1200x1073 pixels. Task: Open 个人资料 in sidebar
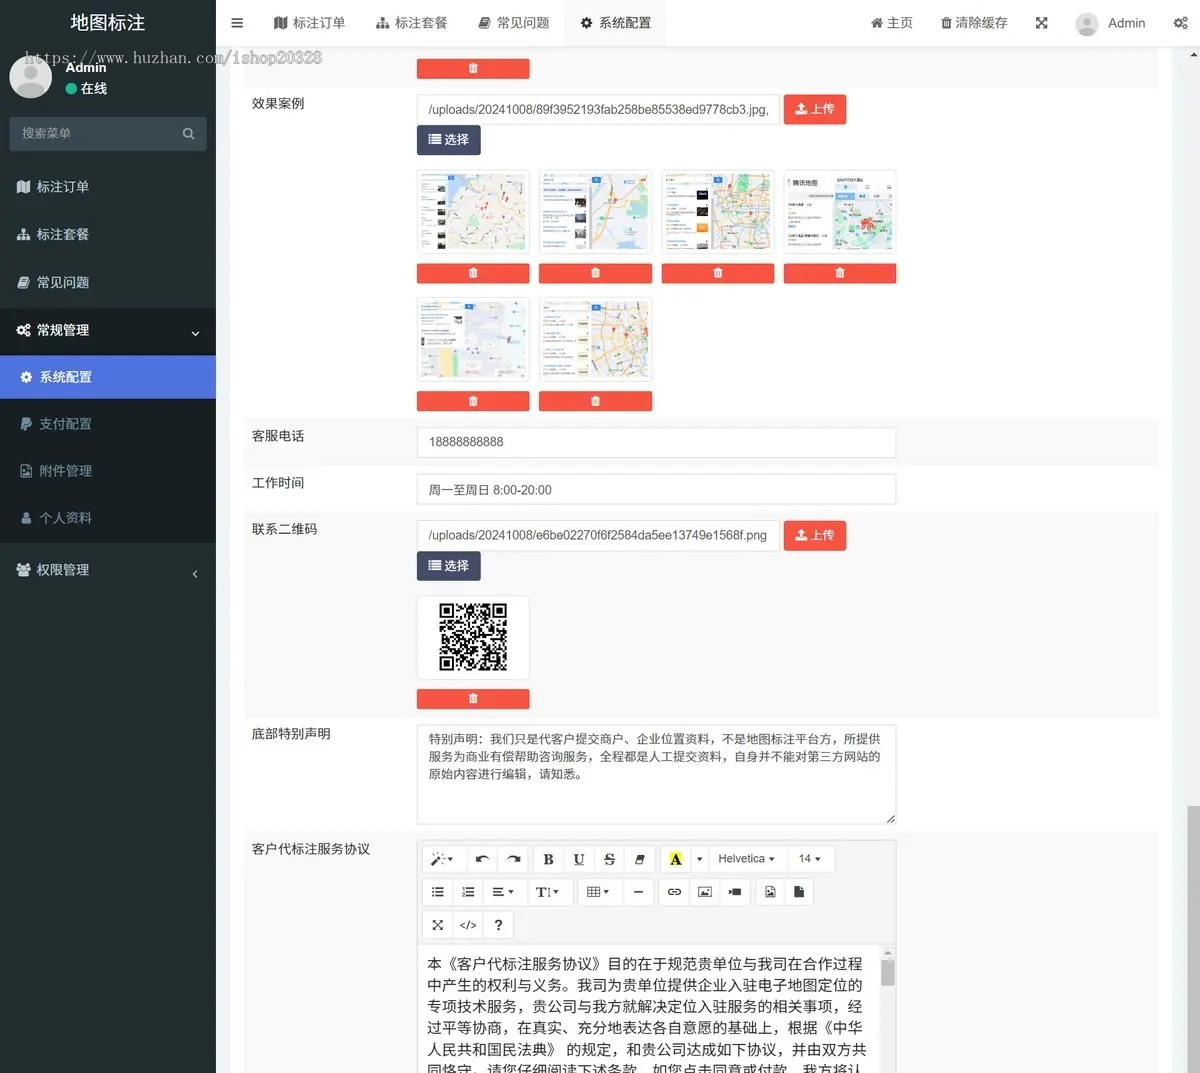pos(108,518)
